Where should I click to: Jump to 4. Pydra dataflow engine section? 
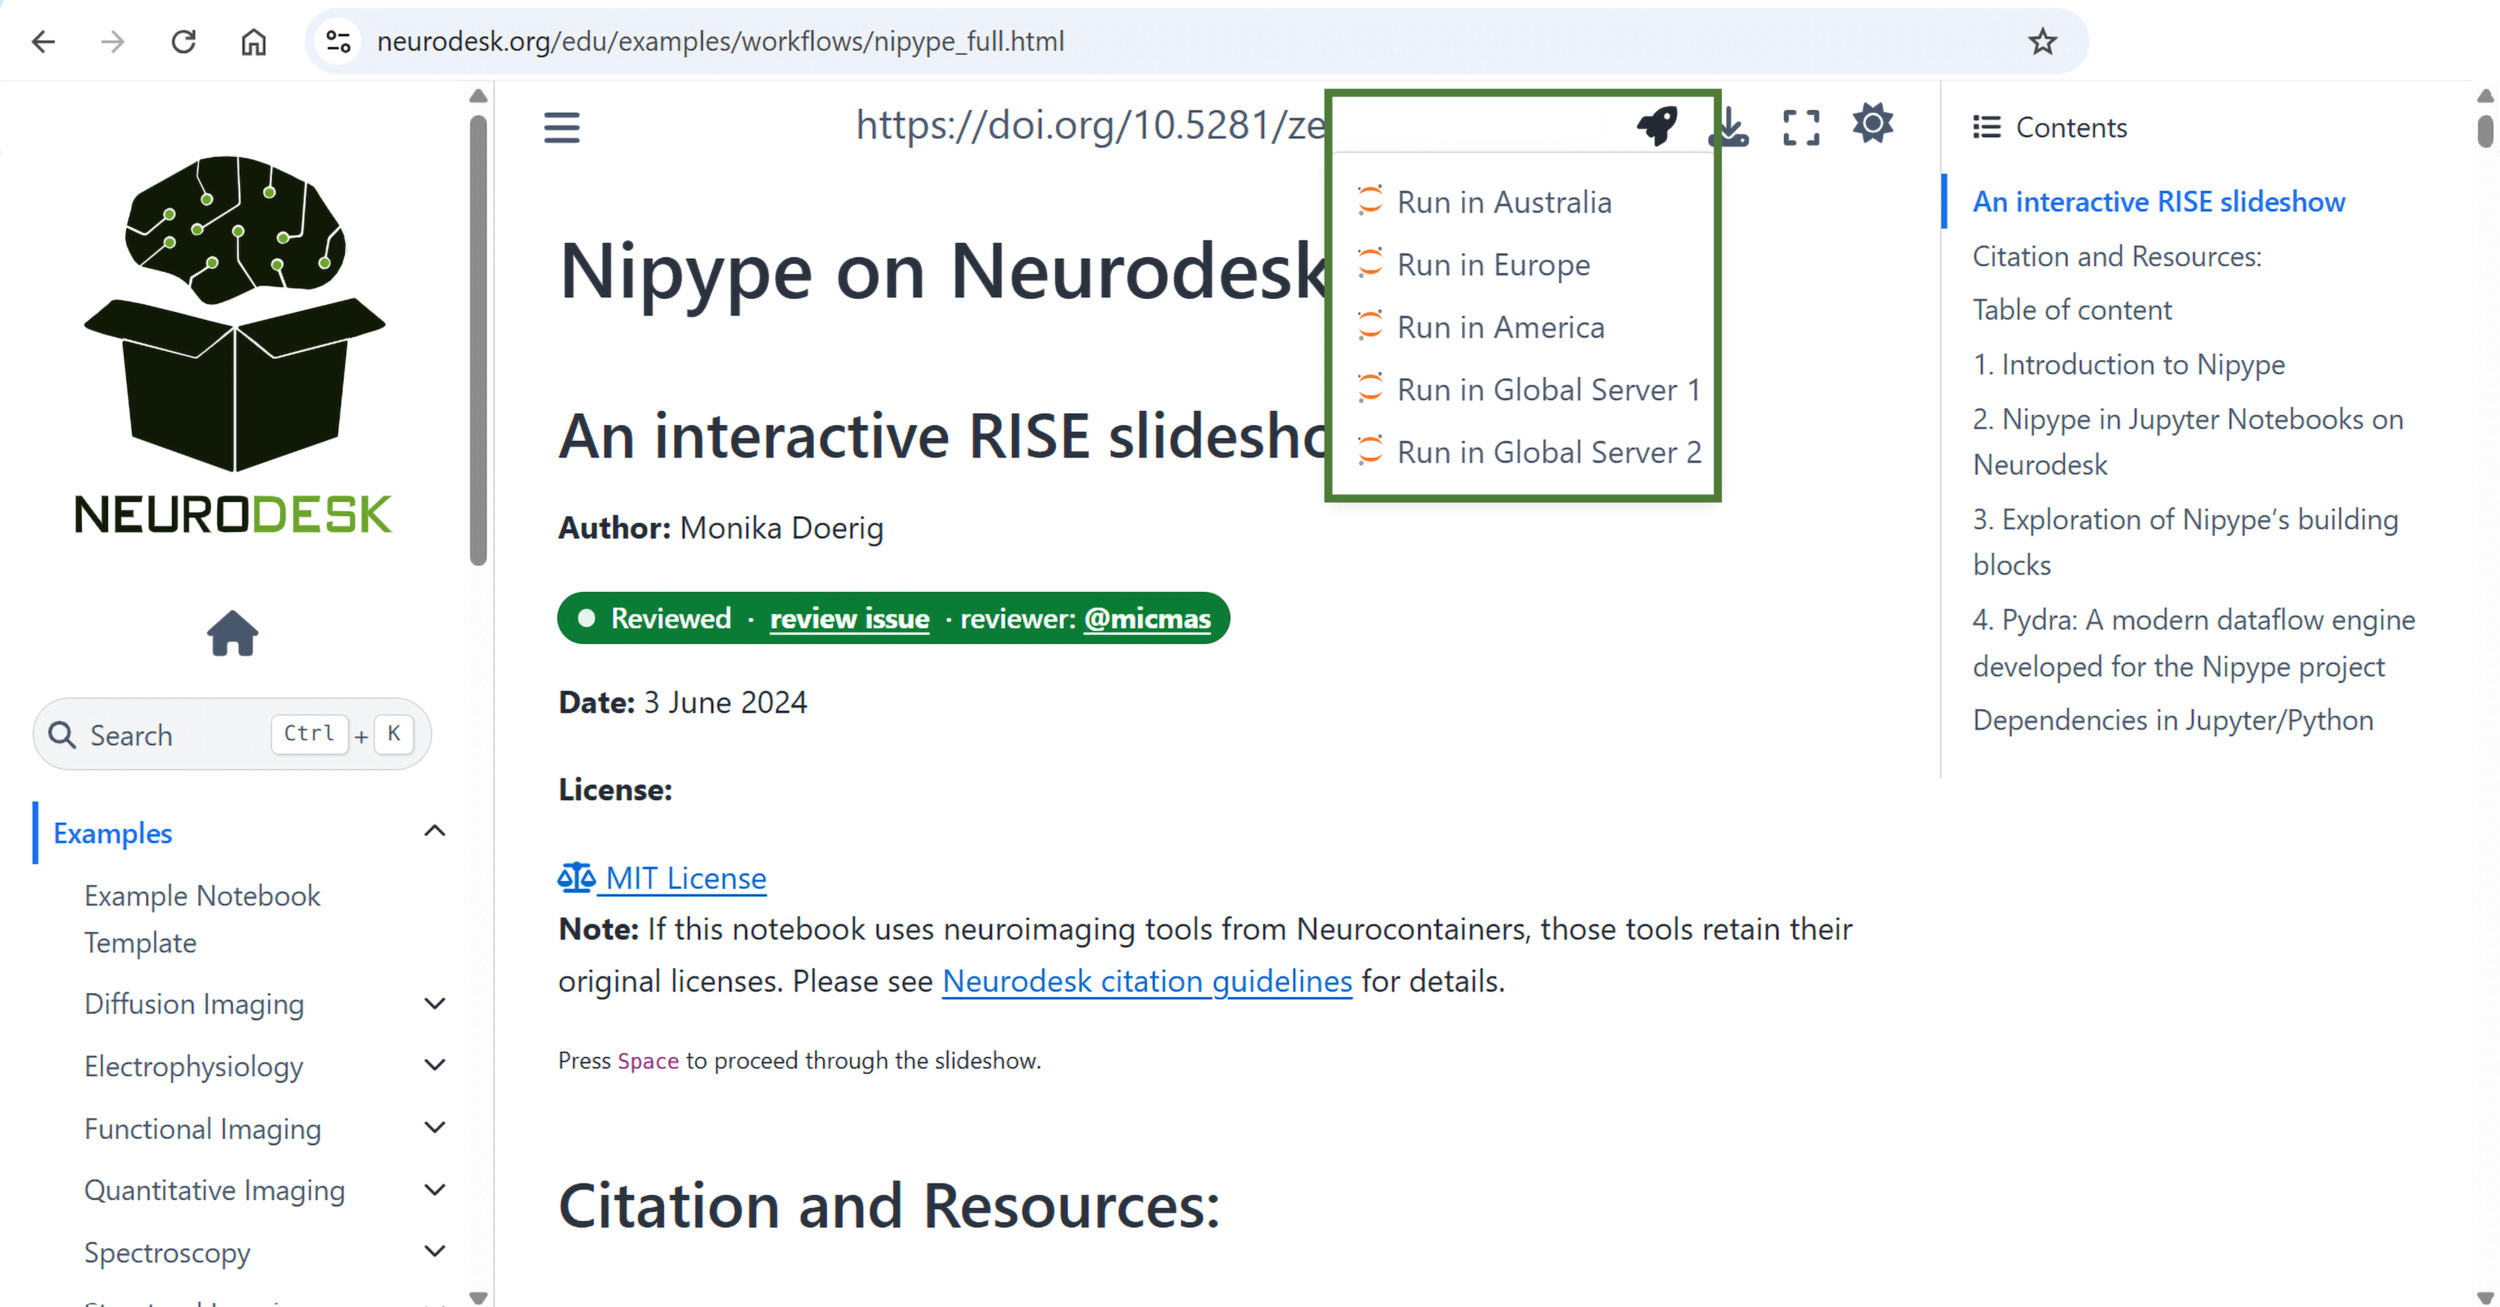[2194, 643]
